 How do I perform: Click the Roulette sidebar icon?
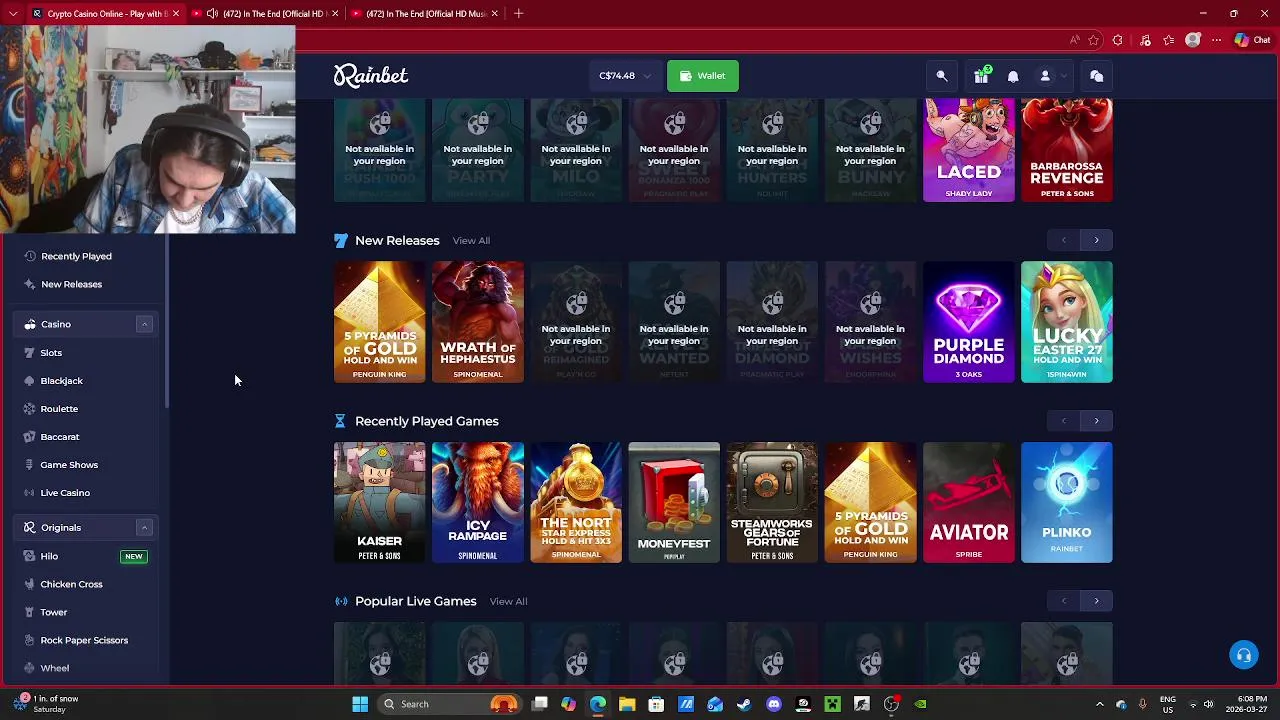coord(30,408)
